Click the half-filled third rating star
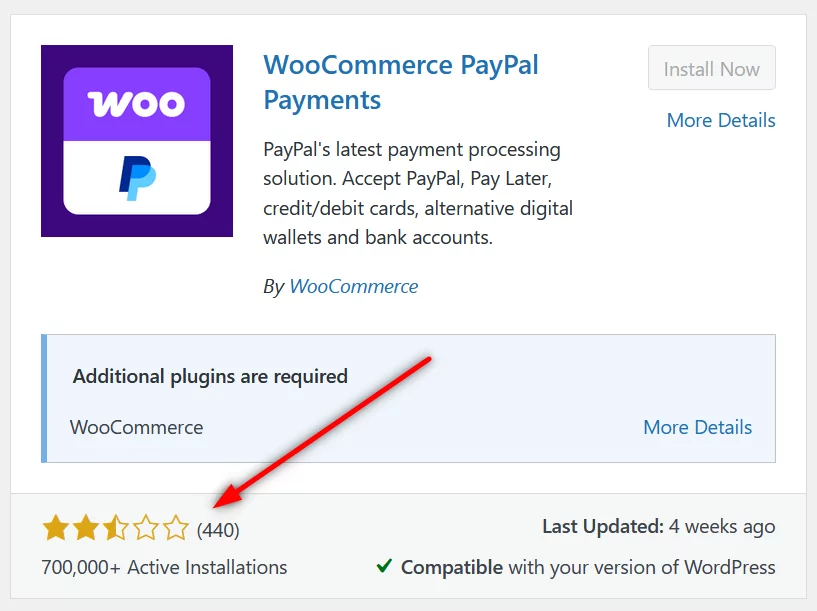Screen dimensions: 817x611 (x=115, y=528)
